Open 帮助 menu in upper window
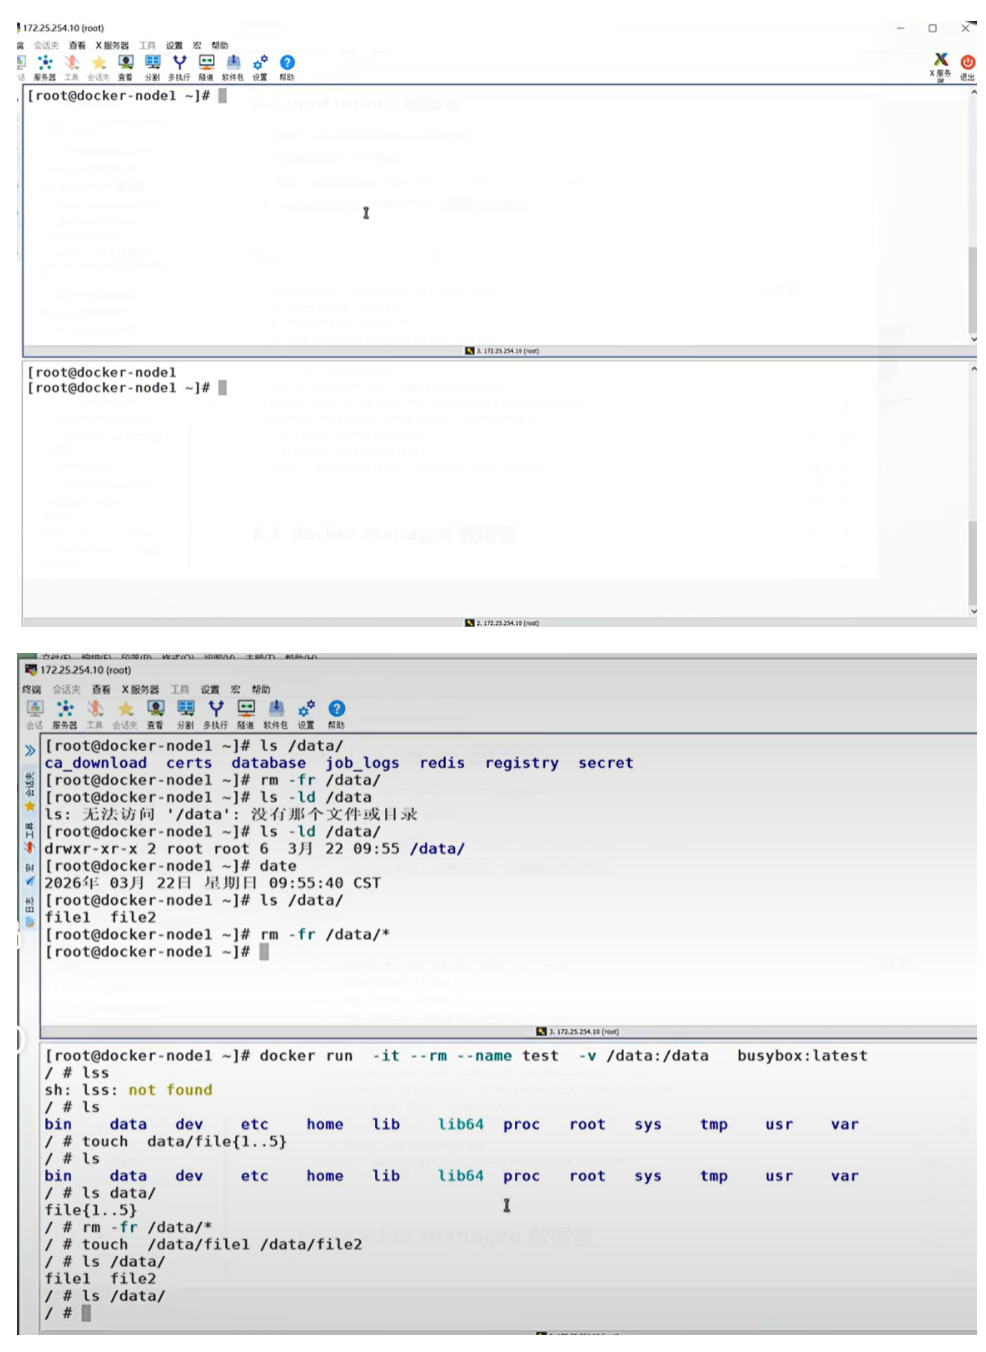986x1352 pixels. click(220, 45)
